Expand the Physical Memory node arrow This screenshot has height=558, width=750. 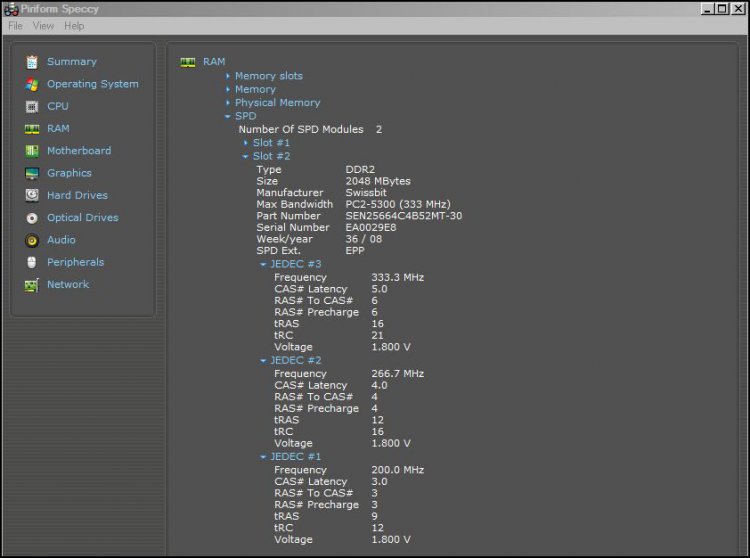click(228, 103)
